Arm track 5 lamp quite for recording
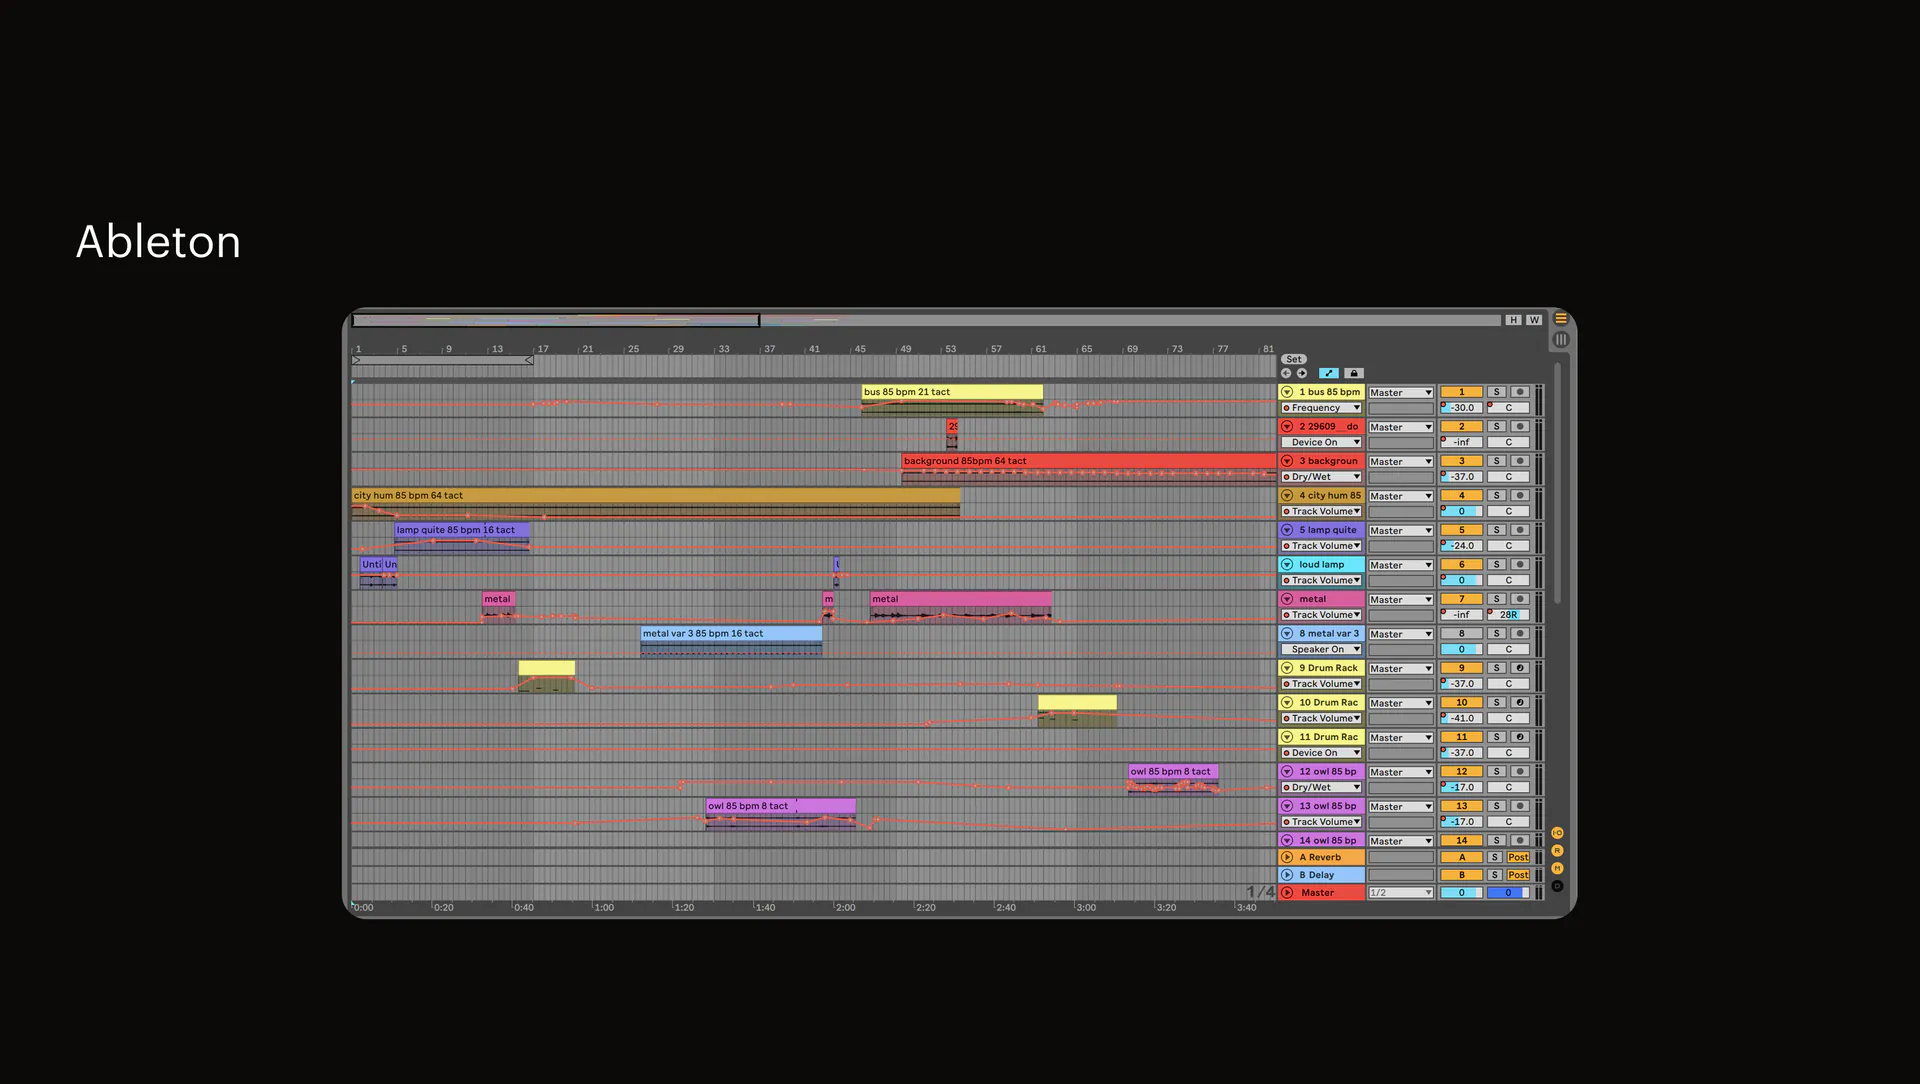 (x=1520, y=530)
